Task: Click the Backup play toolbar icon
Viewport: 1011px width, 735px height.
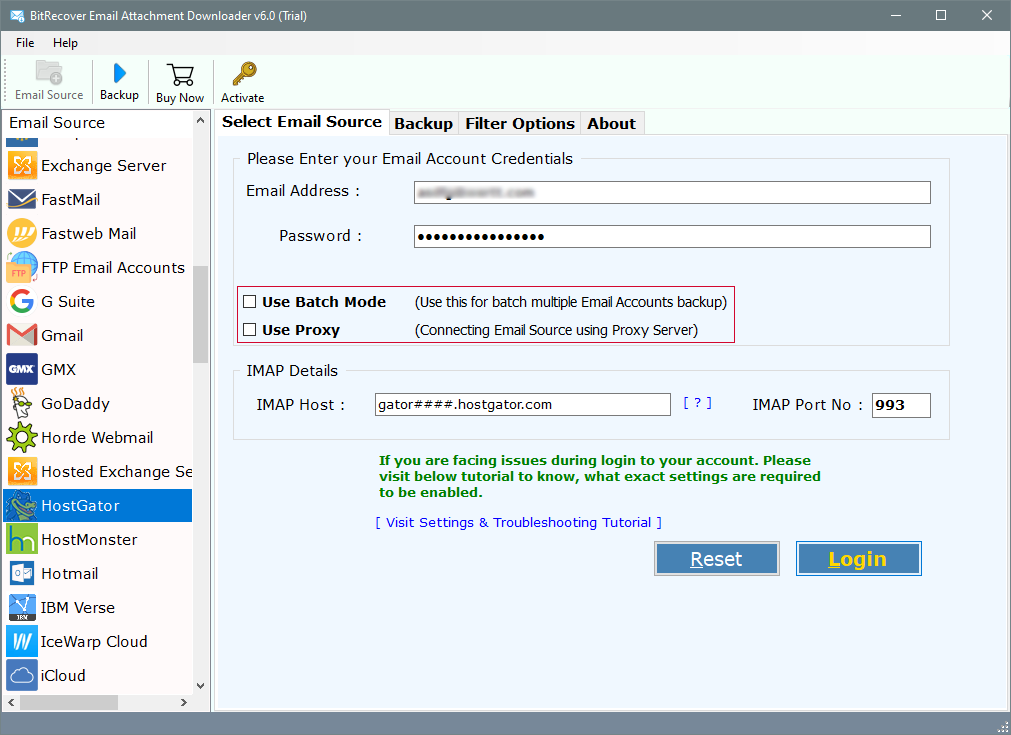Action: pos(119,74)
